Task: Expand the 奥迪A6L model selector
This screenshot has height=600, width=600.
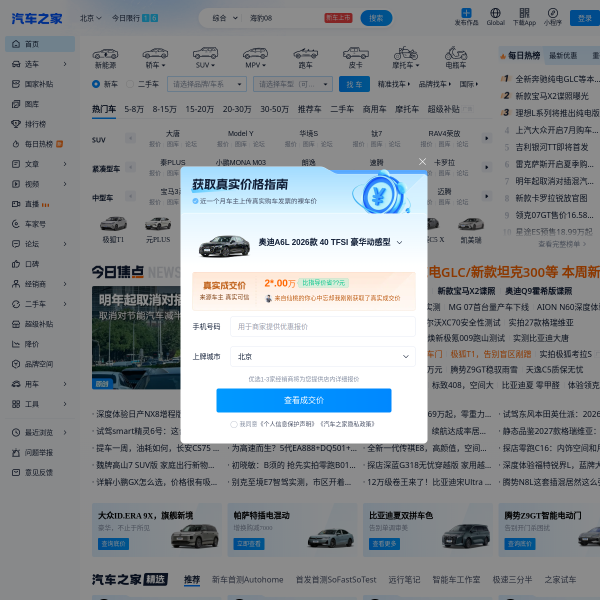Action: pyautogui.click(x=399, y=242)
